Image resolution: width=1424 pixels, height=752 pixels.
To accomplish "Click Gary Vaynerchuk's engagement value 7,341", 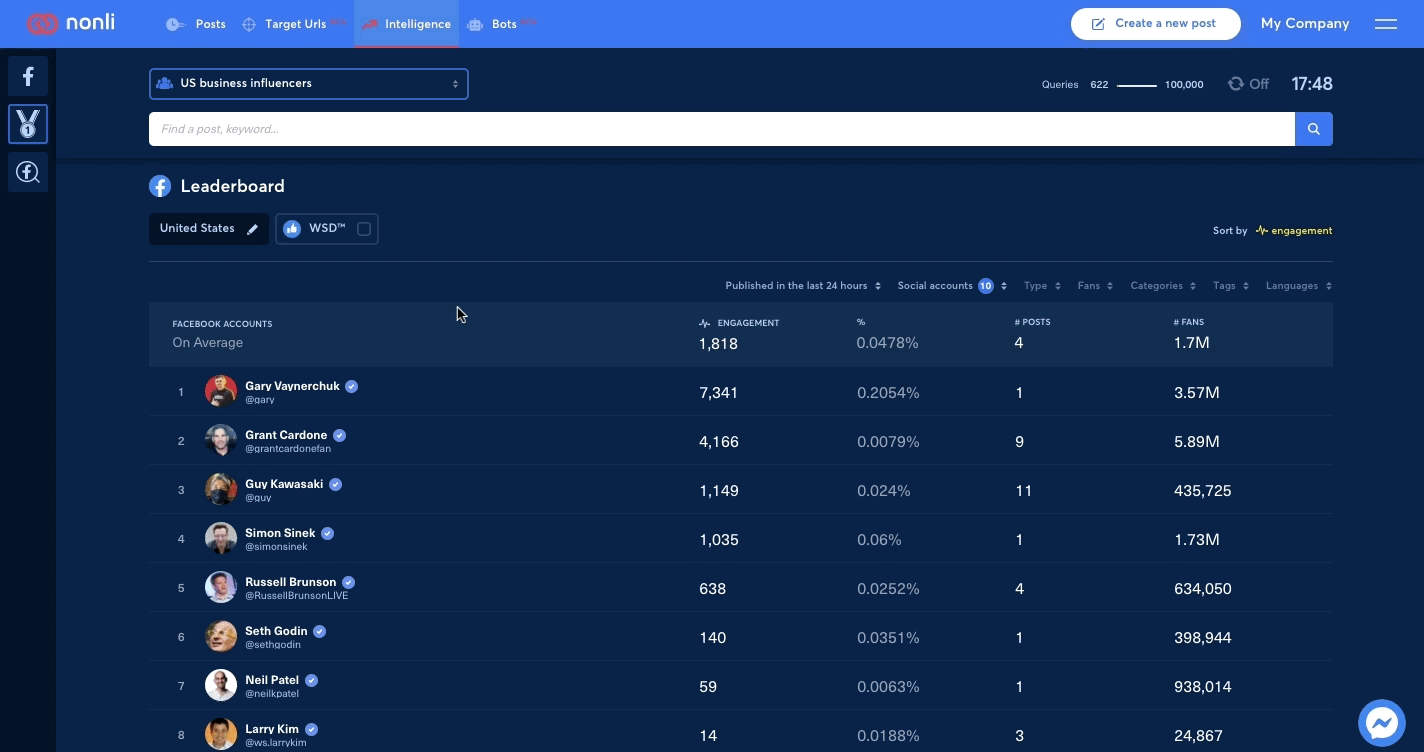I will [x=718, y=393].
